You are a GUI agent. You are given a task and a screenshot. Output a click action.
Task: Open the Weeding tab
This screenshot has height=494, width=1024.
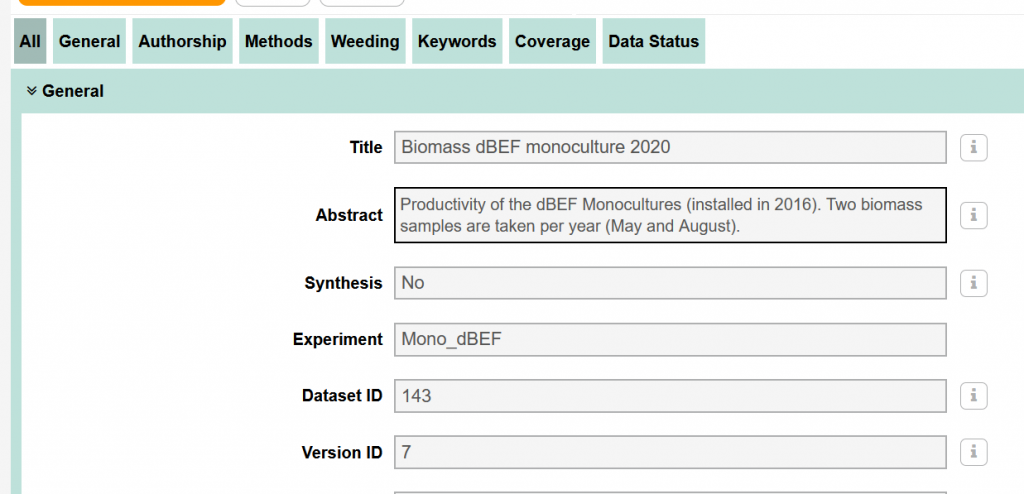point(365,41)
